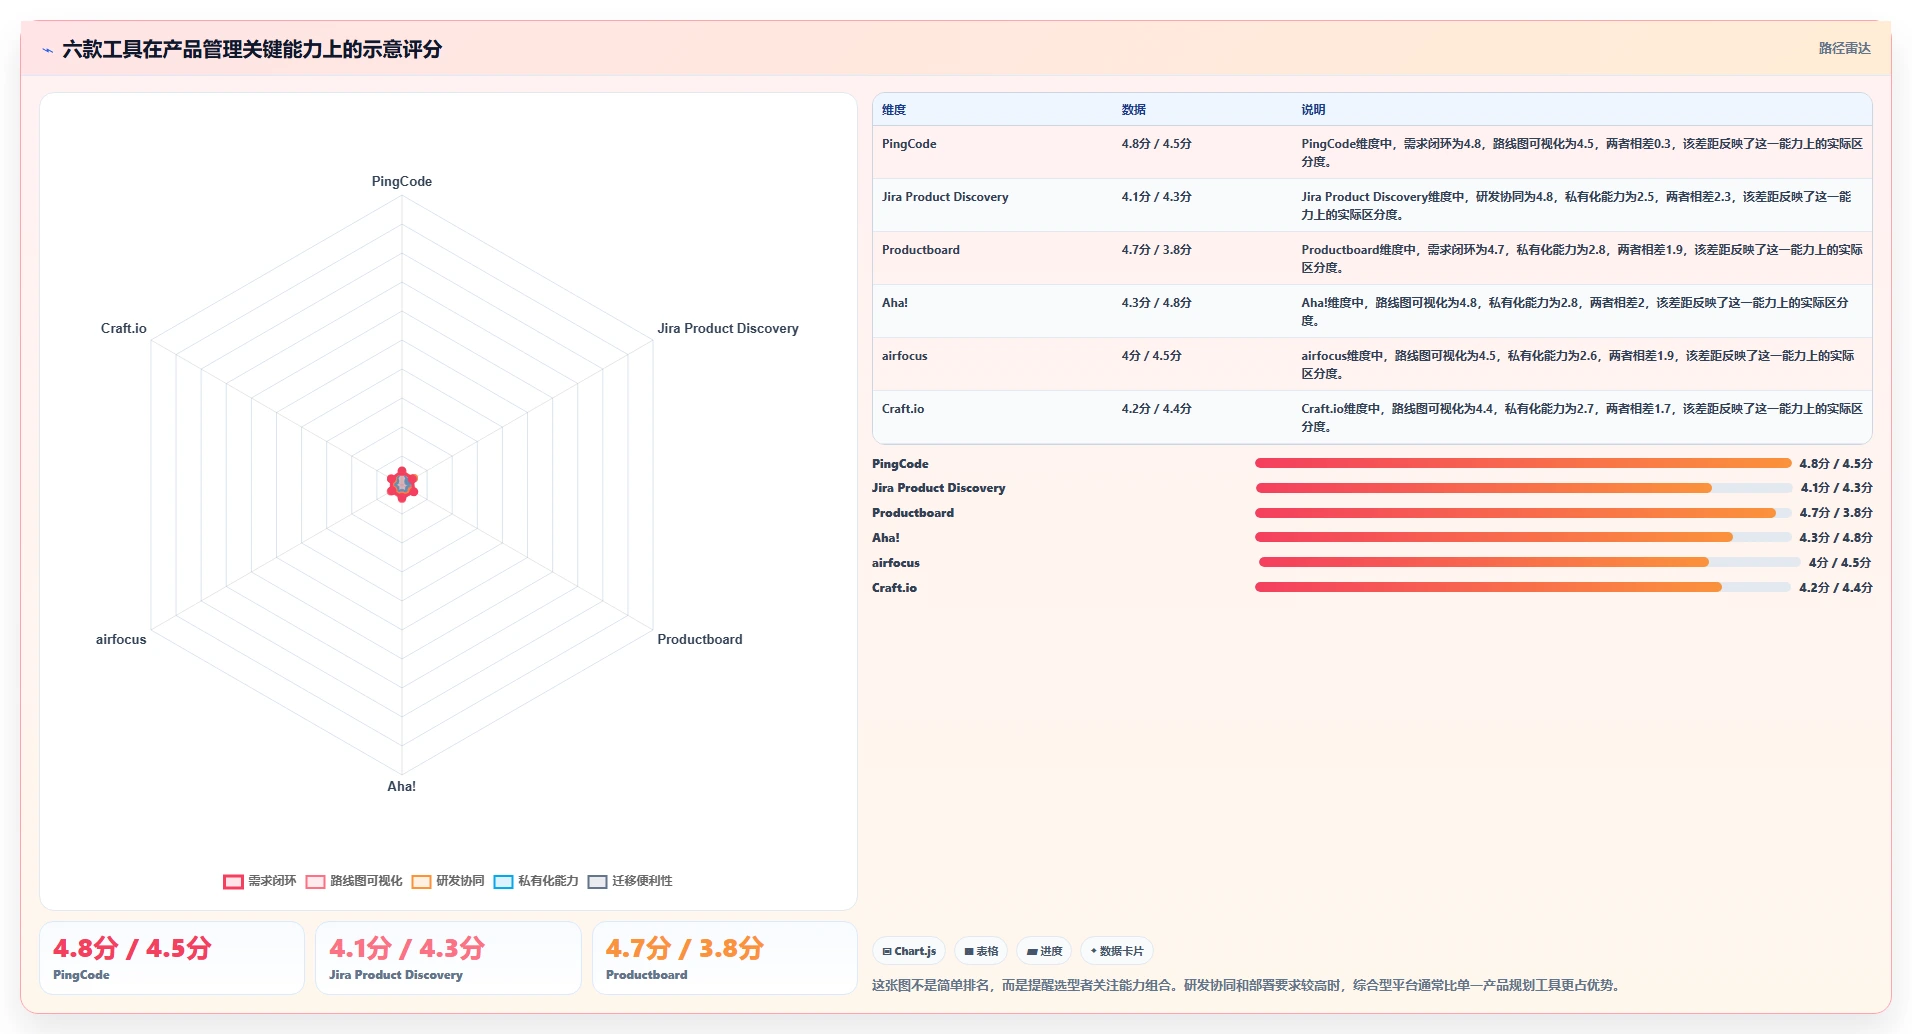Click the PingCode description text in table
Viewport: 1912px width, 1034px height.
click(1582, 153)
